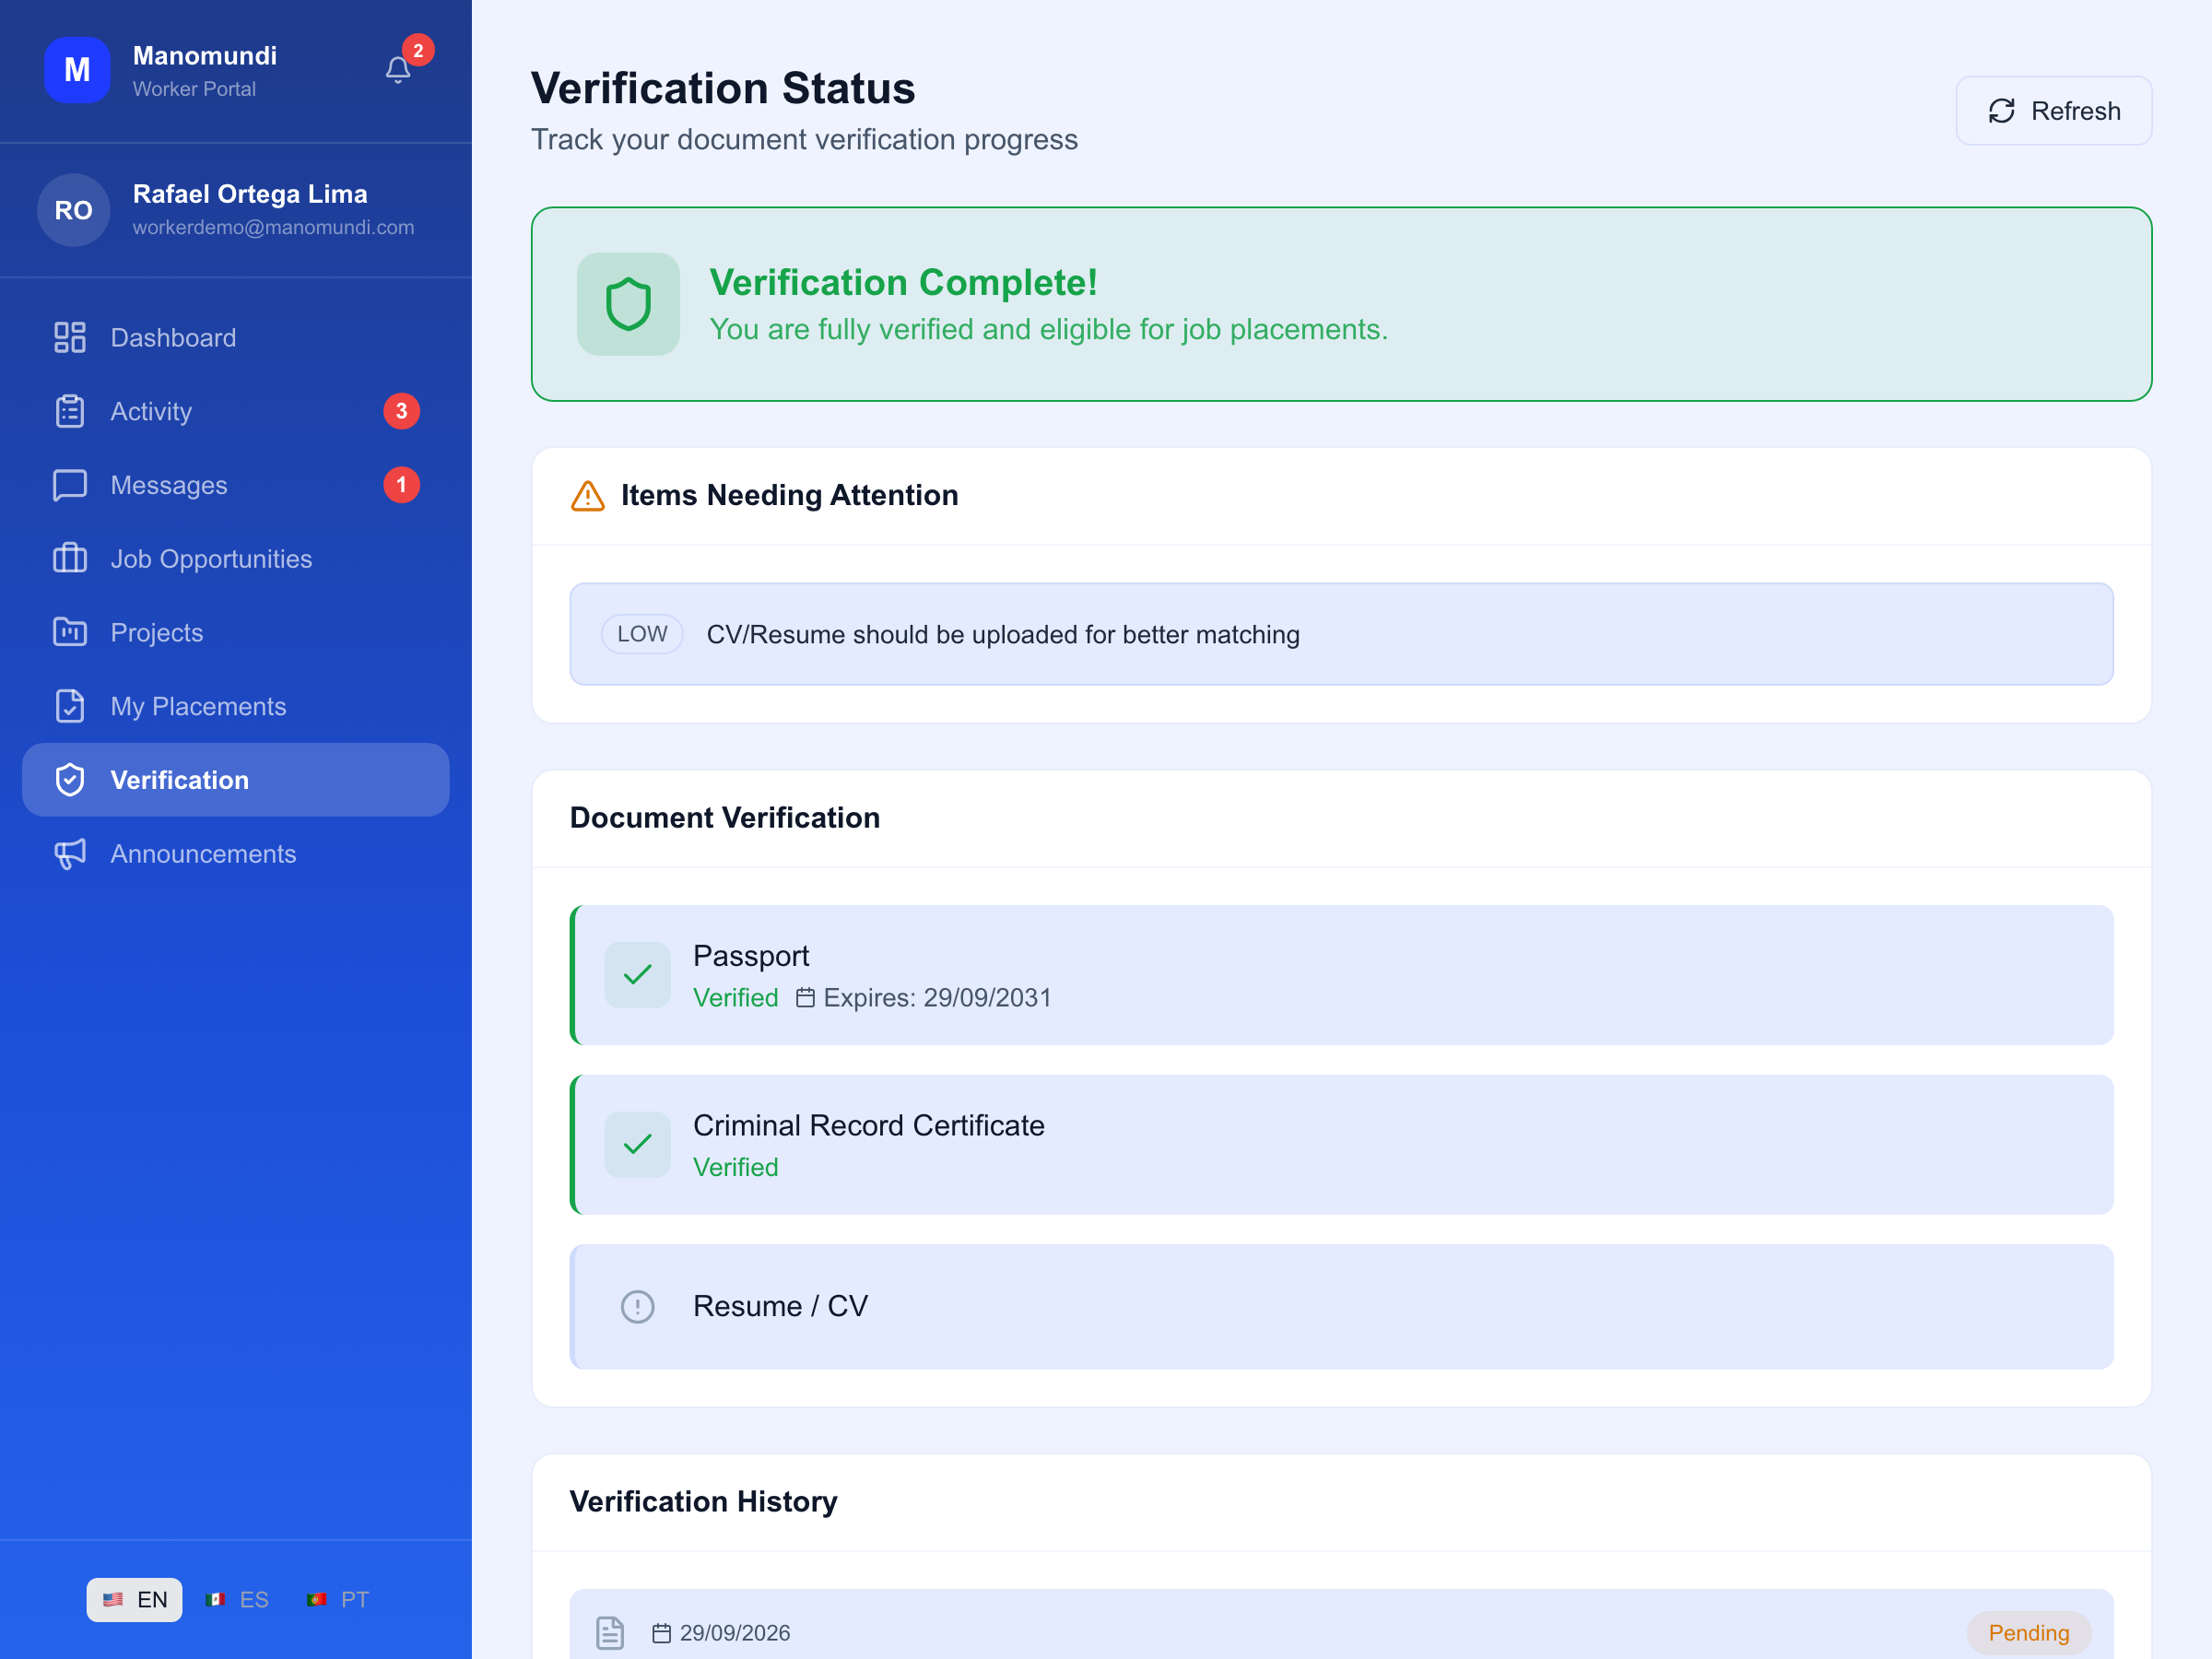Click the Messages chat bubble icon
The width and height of the screenshot is (2212, 1659).
pyautogui.click(x=70, y=485)
